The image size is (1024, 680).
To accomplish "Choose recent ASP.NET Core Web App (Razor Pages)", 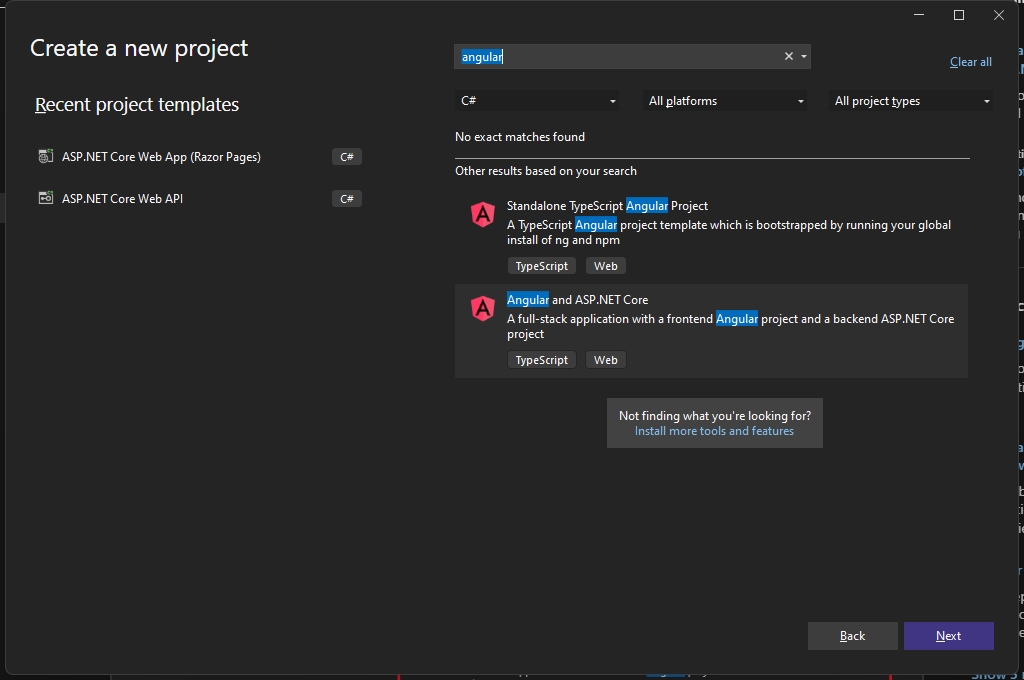I will tap(161, 157).
